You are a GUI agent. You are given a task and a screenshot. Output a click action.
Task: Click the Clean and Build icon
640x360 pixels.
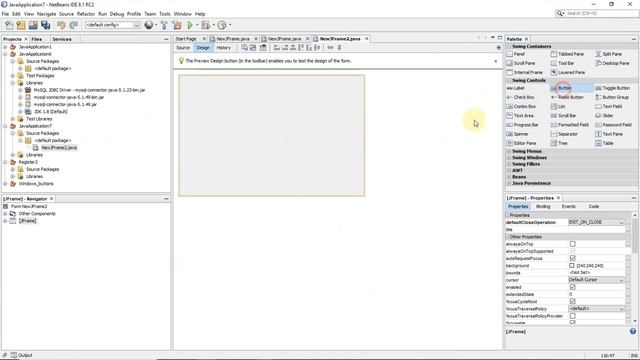(x=177, y=25)
